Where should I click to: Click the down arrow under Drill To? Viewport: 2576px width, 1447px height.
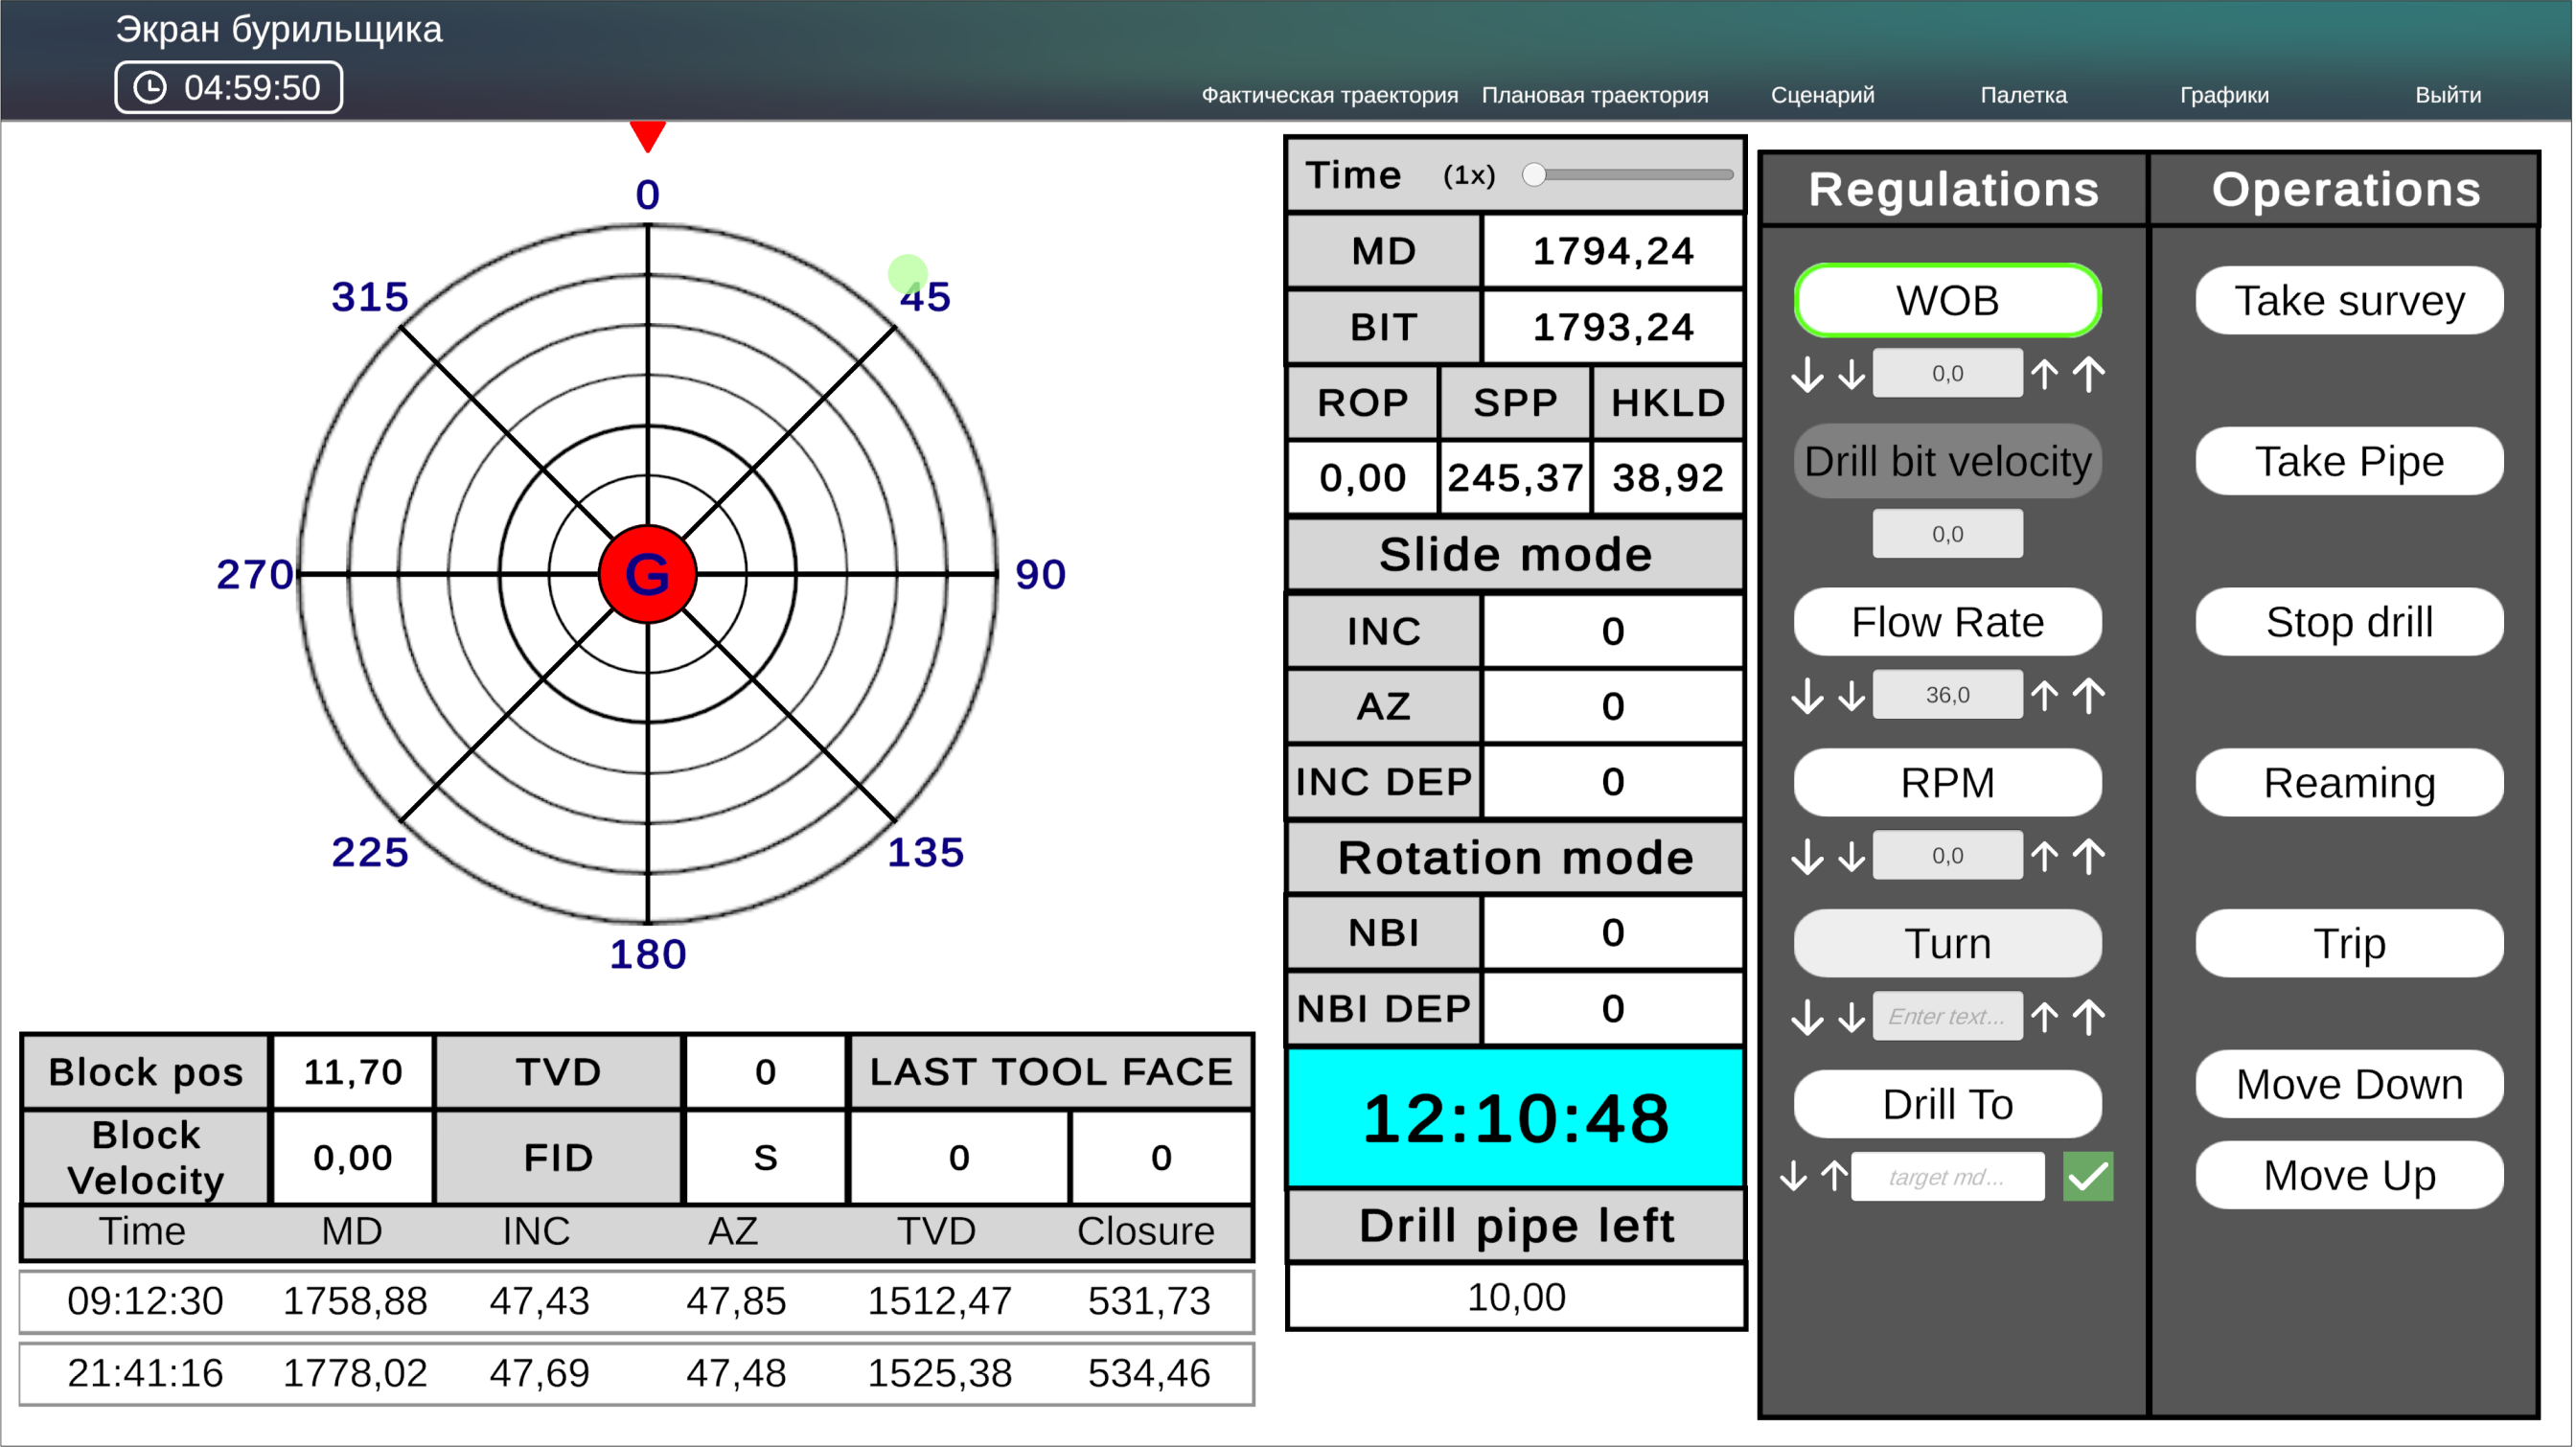[x=1794, y=1177]
